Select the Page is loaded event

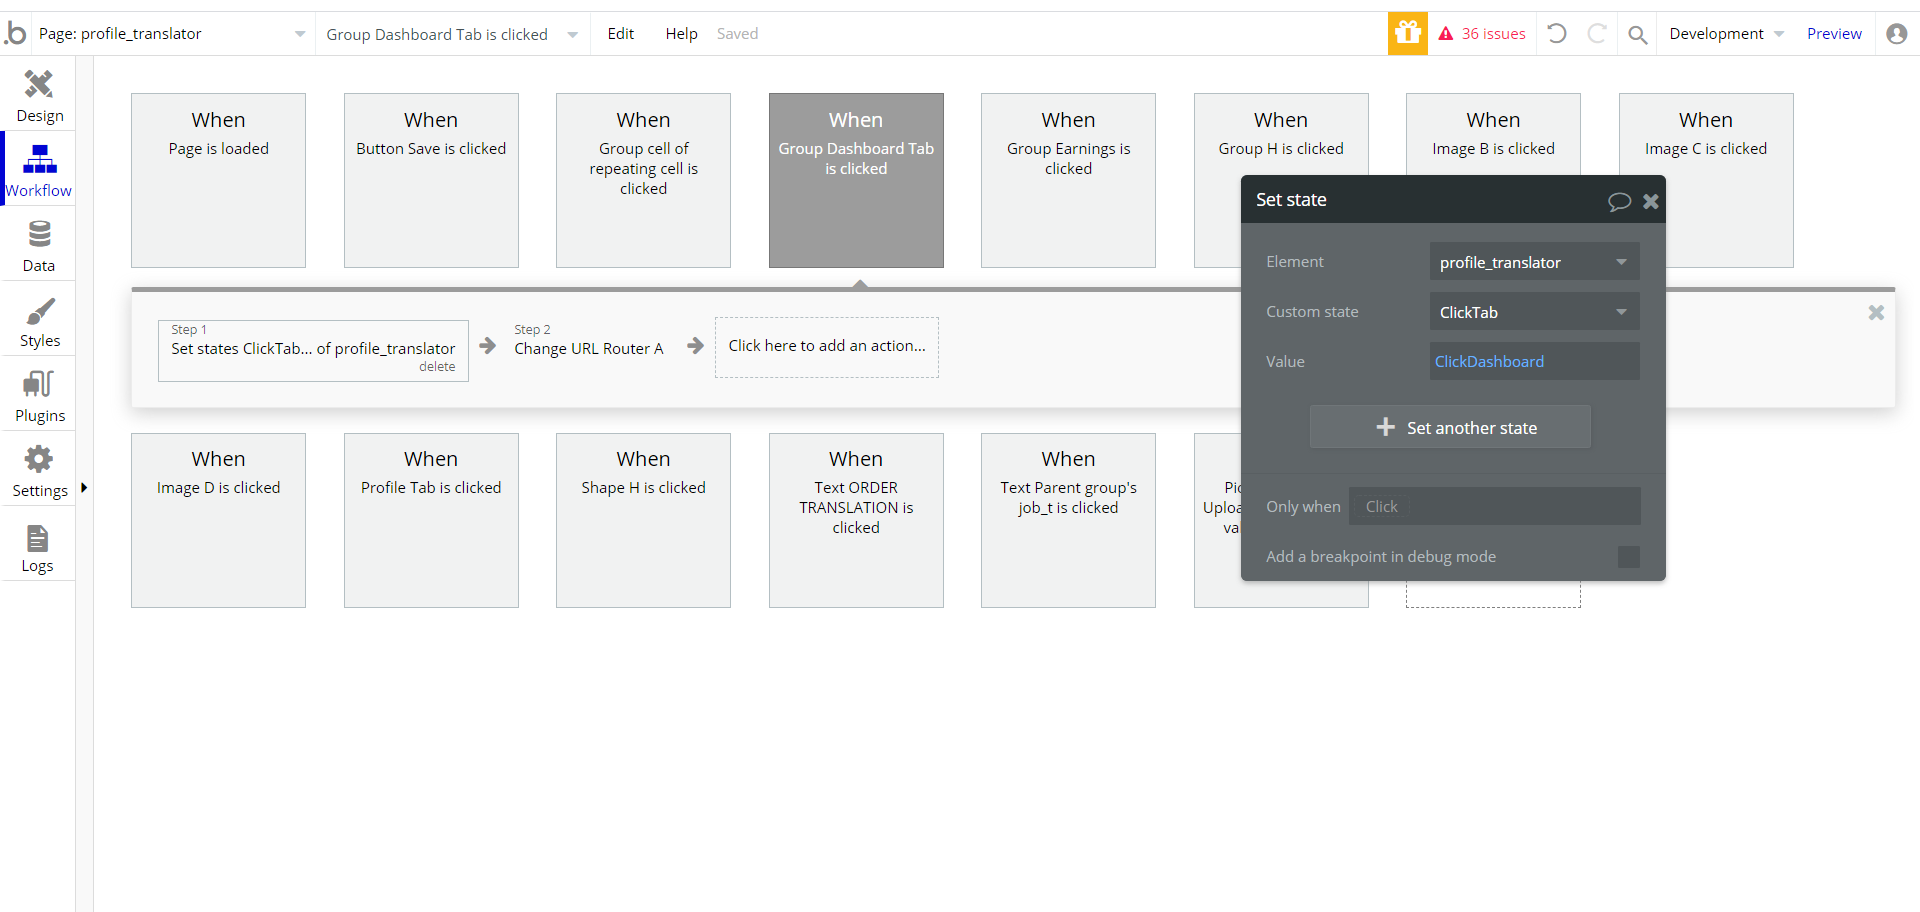pos(218,180)
